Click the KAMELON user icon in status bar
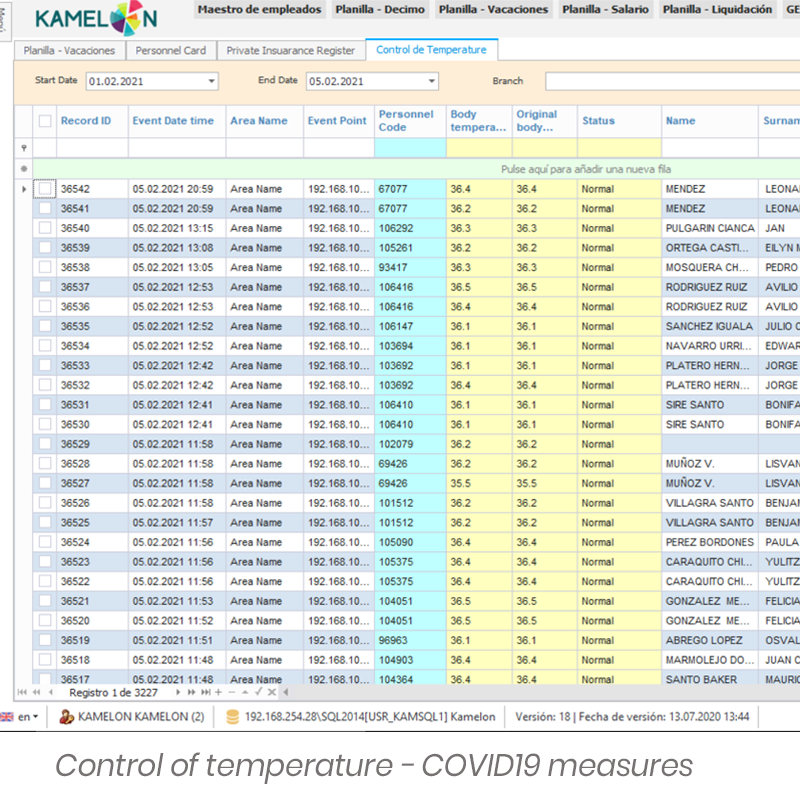Image resolution: width=800 pixels, height=800 pixels. click(x=66, y=717)
